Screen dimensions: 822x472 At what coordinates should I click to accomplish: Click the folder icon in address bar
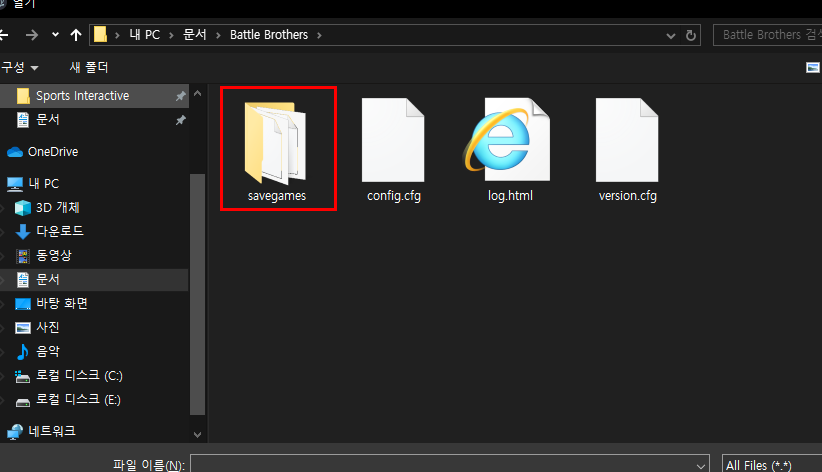(x=100, y=35)
